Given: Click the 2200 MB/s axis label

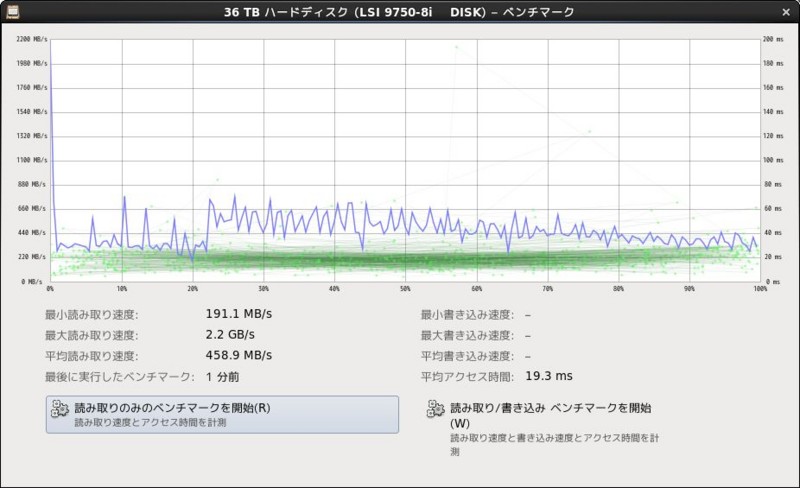Looking at the screenshot, I should [x=32, y=39].
